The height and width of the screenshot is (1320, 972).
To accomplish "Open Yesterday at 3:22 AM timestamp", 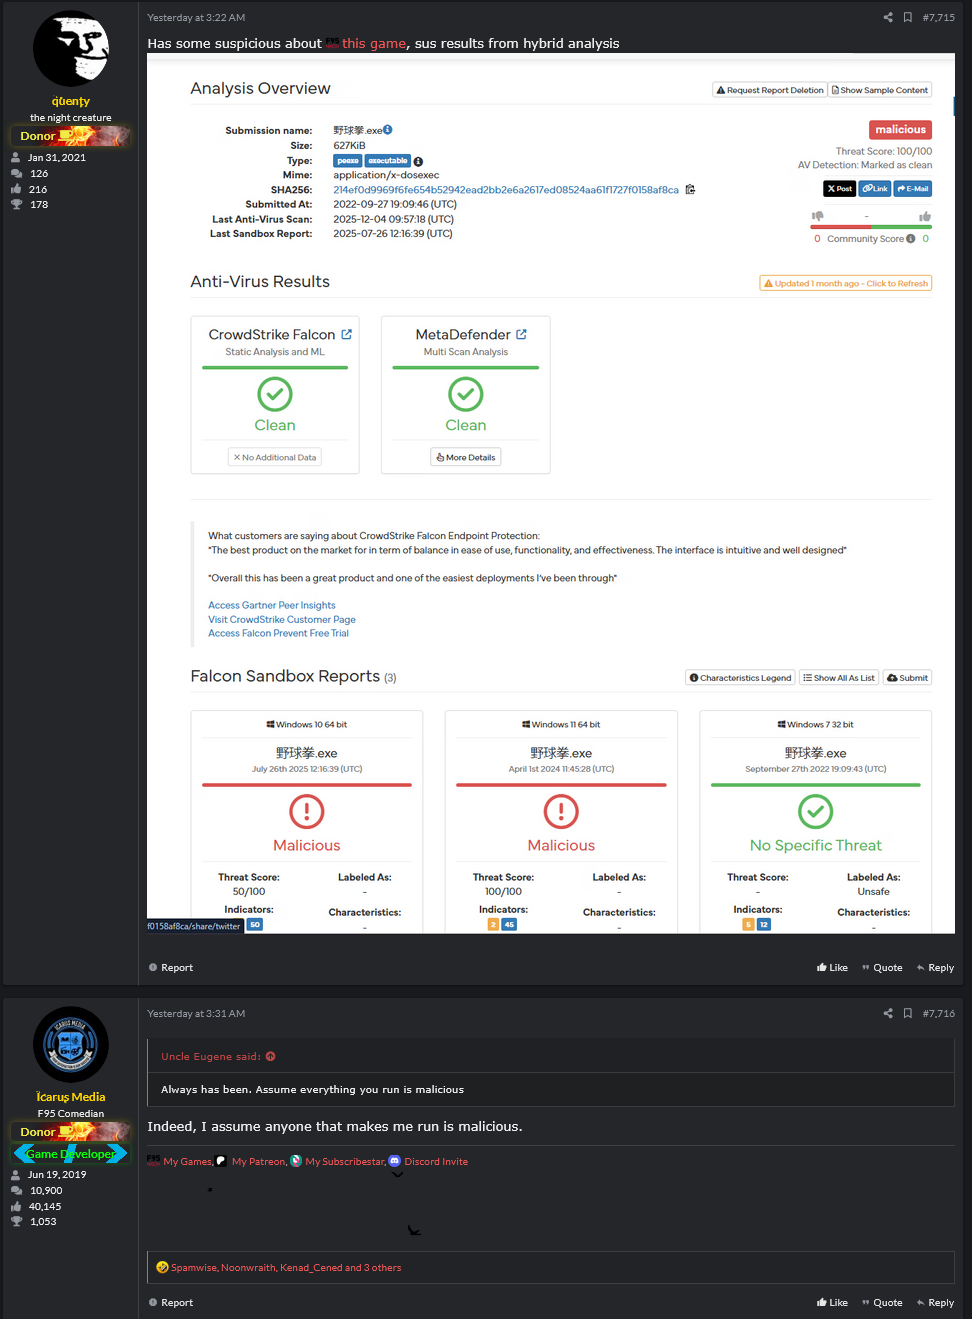I will point(196,17).
